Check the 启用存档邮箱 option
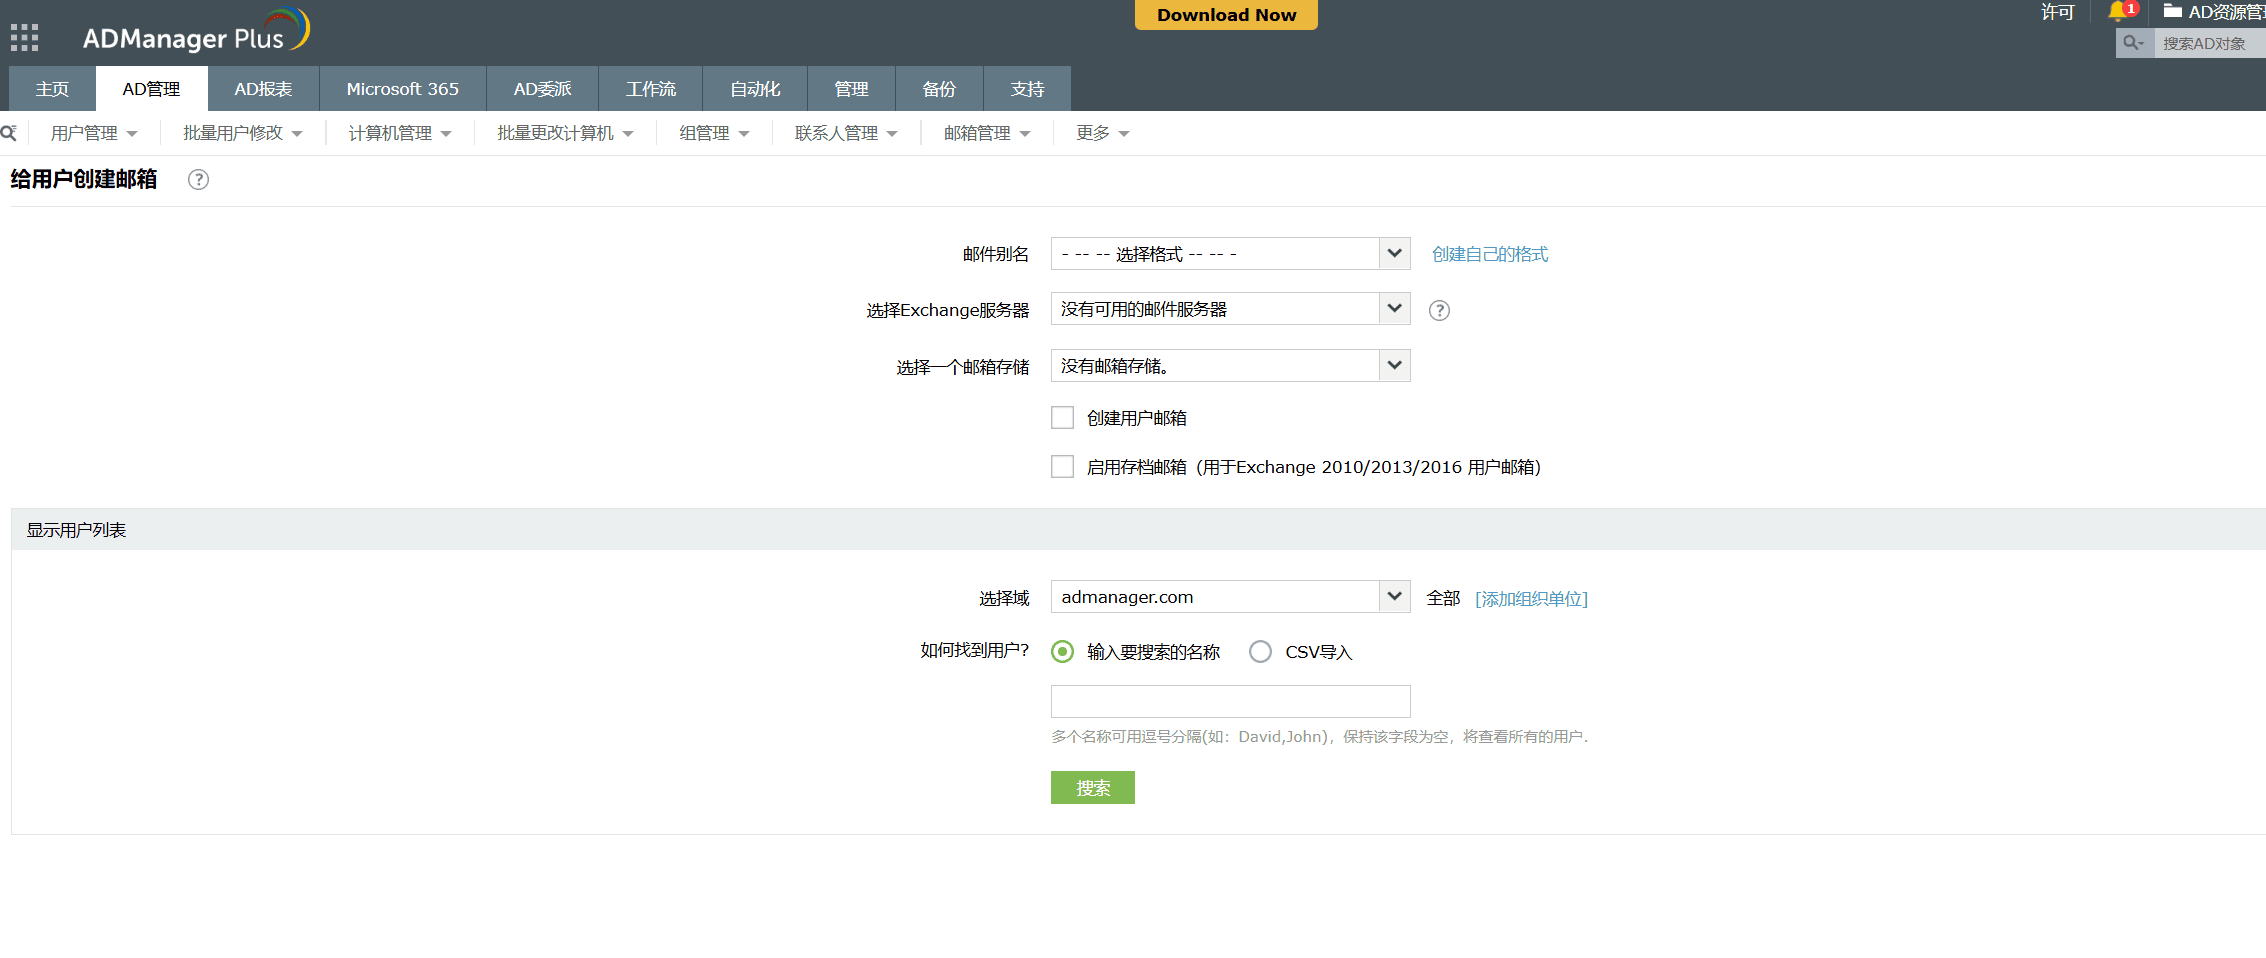The image size is (2266, 958). point(1062,467)
